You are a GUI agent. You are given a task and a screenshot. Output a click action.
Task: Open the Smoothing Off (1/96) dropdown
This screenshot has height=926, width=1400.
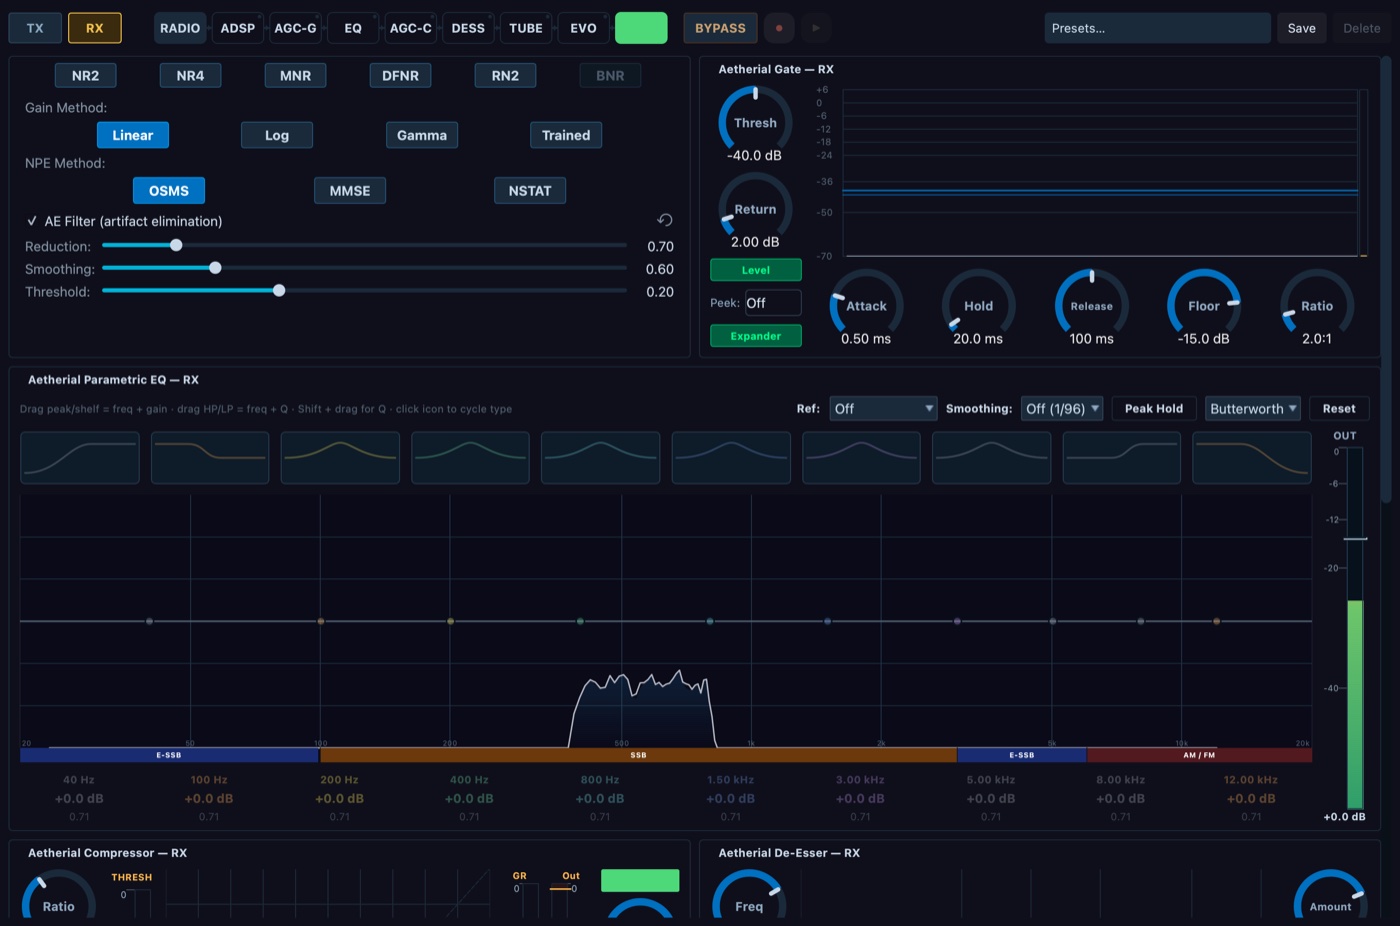coord(1062,408)
